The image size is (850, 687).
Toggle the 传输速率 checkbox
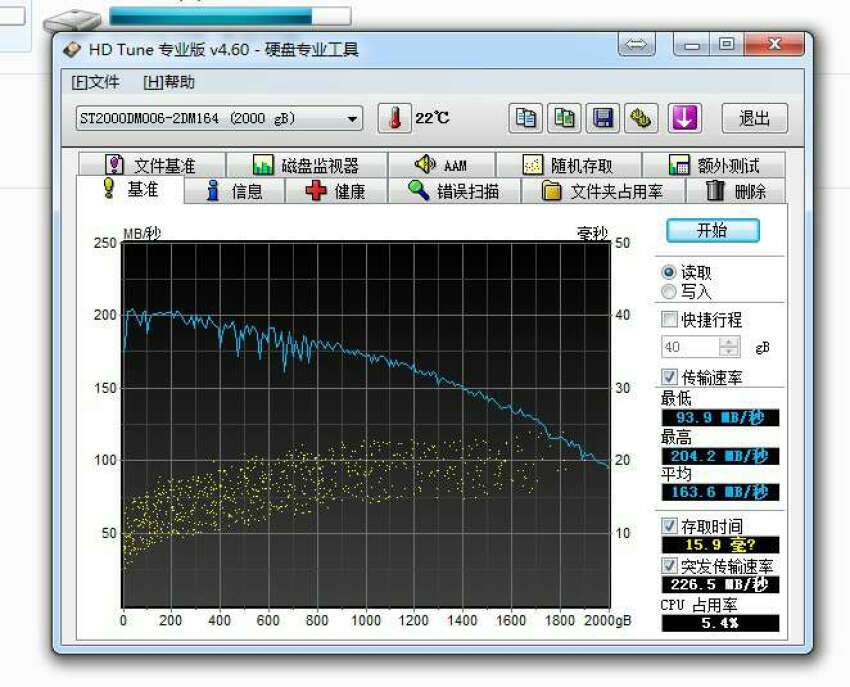(669, 376)
